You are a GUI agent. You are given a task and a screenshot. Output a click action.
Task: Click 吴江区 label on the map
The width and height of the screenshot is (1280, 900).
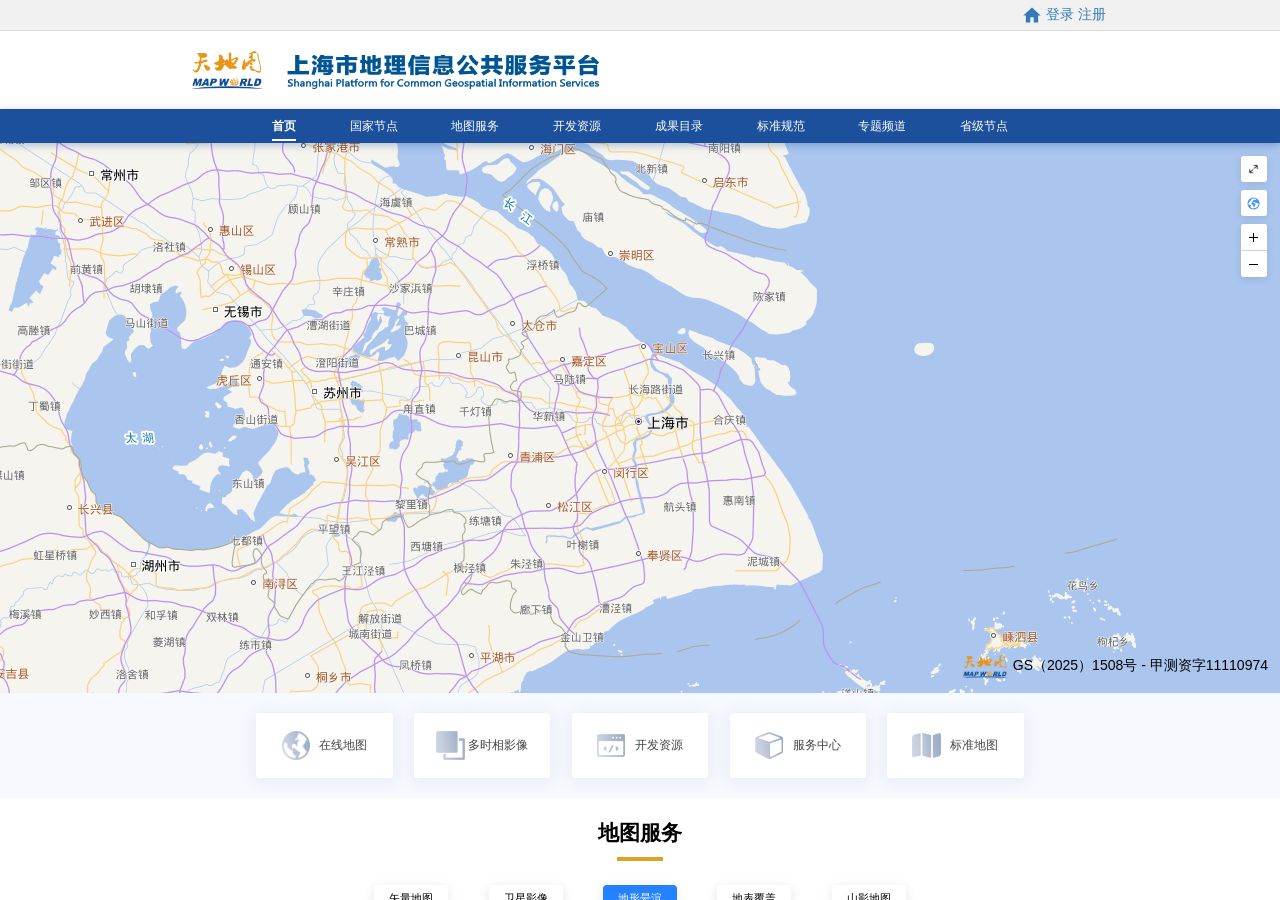[363, 462]
